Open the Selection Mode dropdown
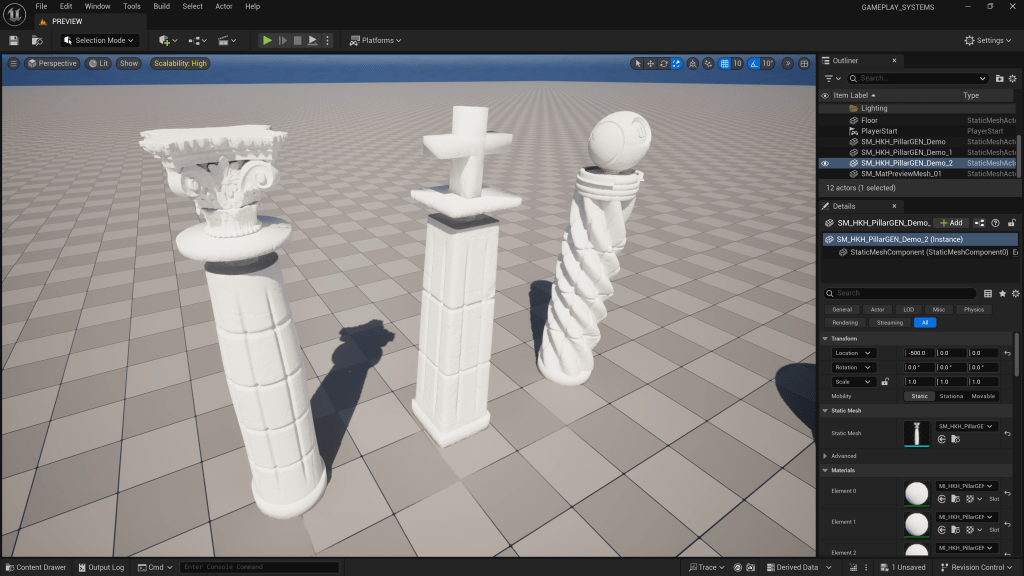The width and height of the screenshot is (1024, 576). pyautogui.click(x=99, y=40)
